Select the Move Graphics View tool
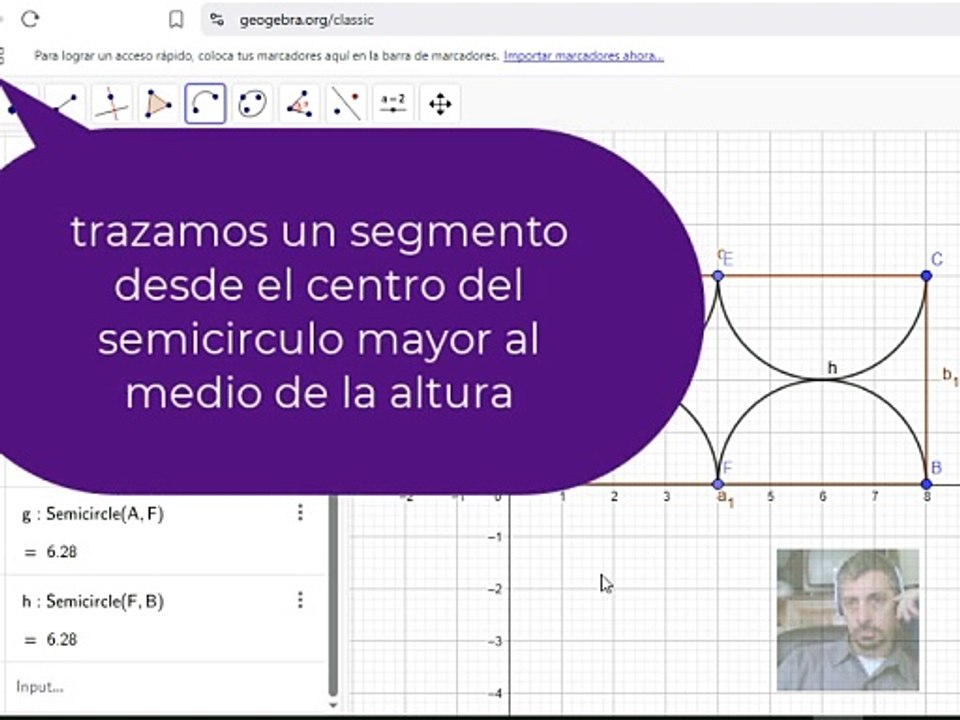The height and width of the screenshot is (720, 960). 440,103
